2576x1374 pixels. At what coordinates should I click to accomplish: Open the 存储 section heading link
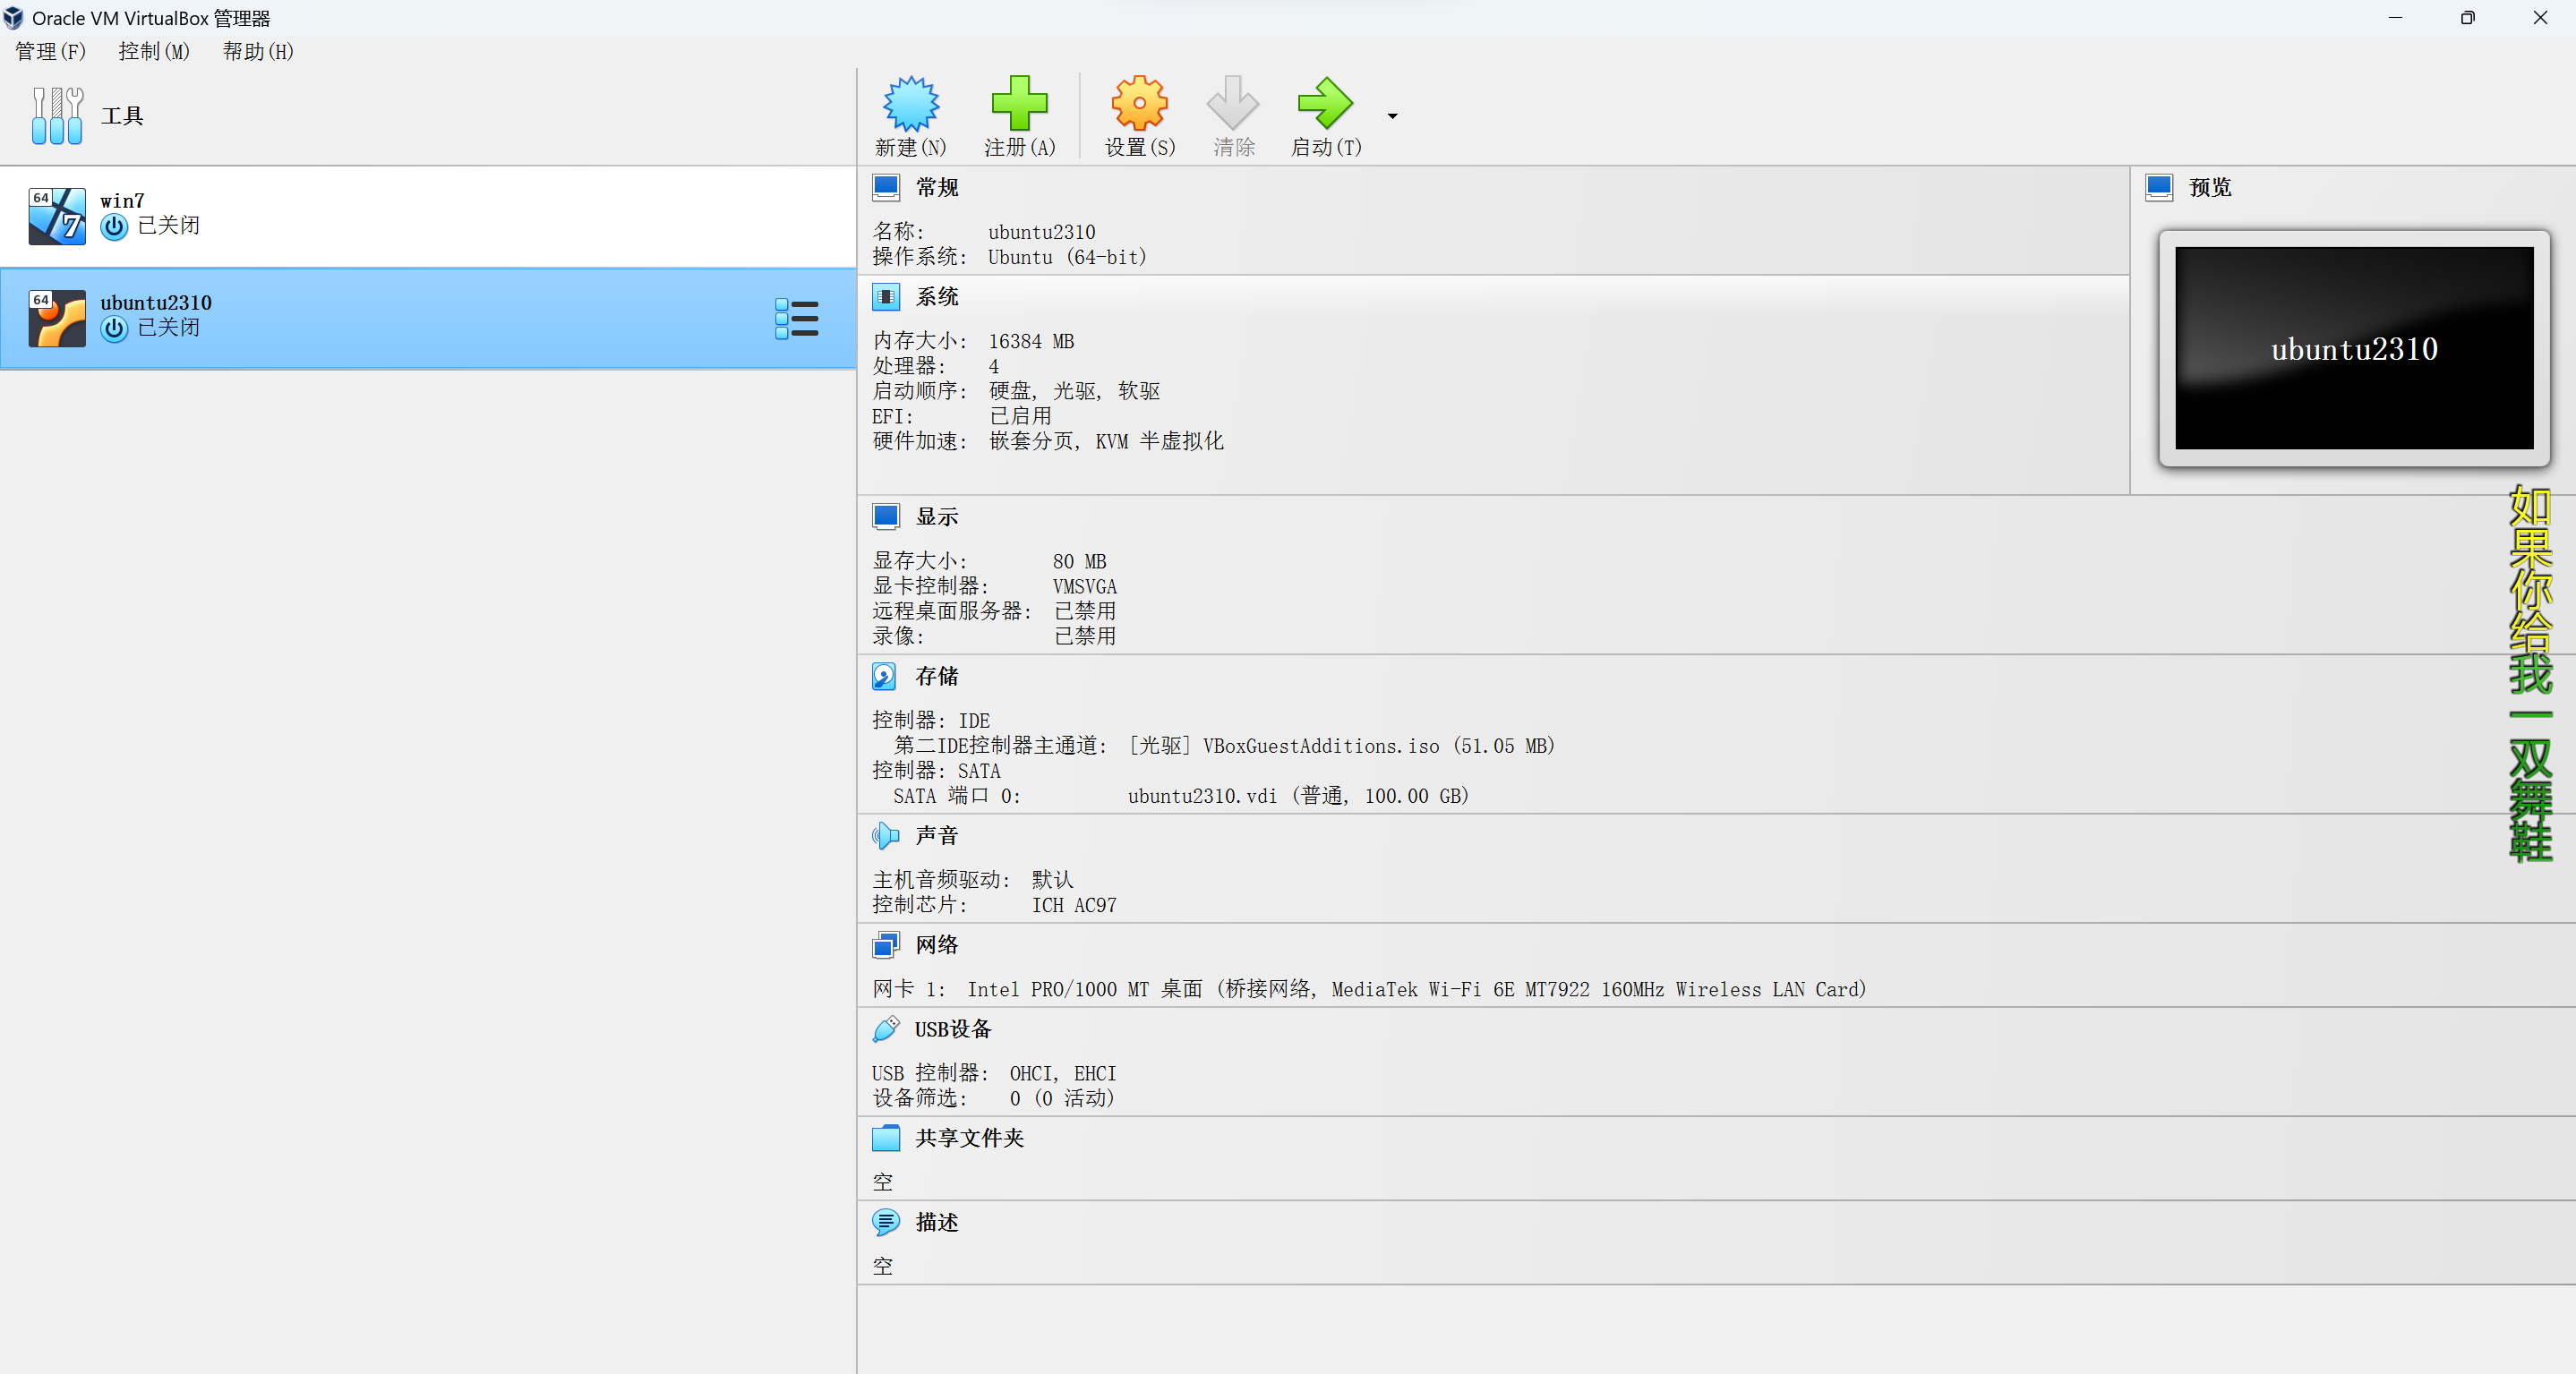pyautogui.click(x=937, y=677)
